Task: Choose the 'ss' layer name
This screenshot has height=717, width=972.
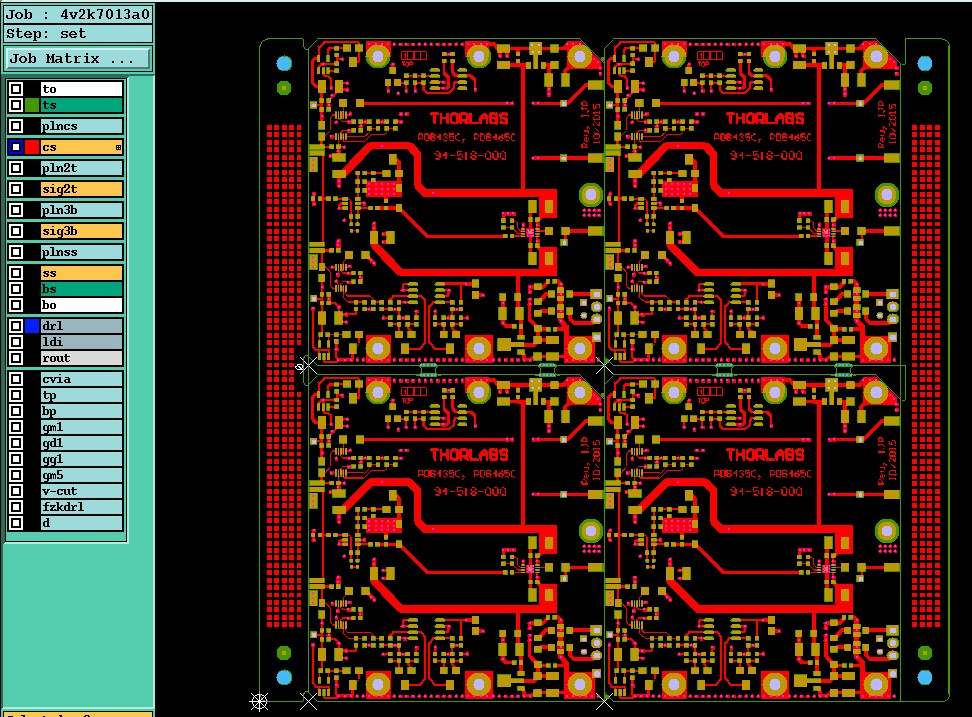Action: tap(81, 273)
